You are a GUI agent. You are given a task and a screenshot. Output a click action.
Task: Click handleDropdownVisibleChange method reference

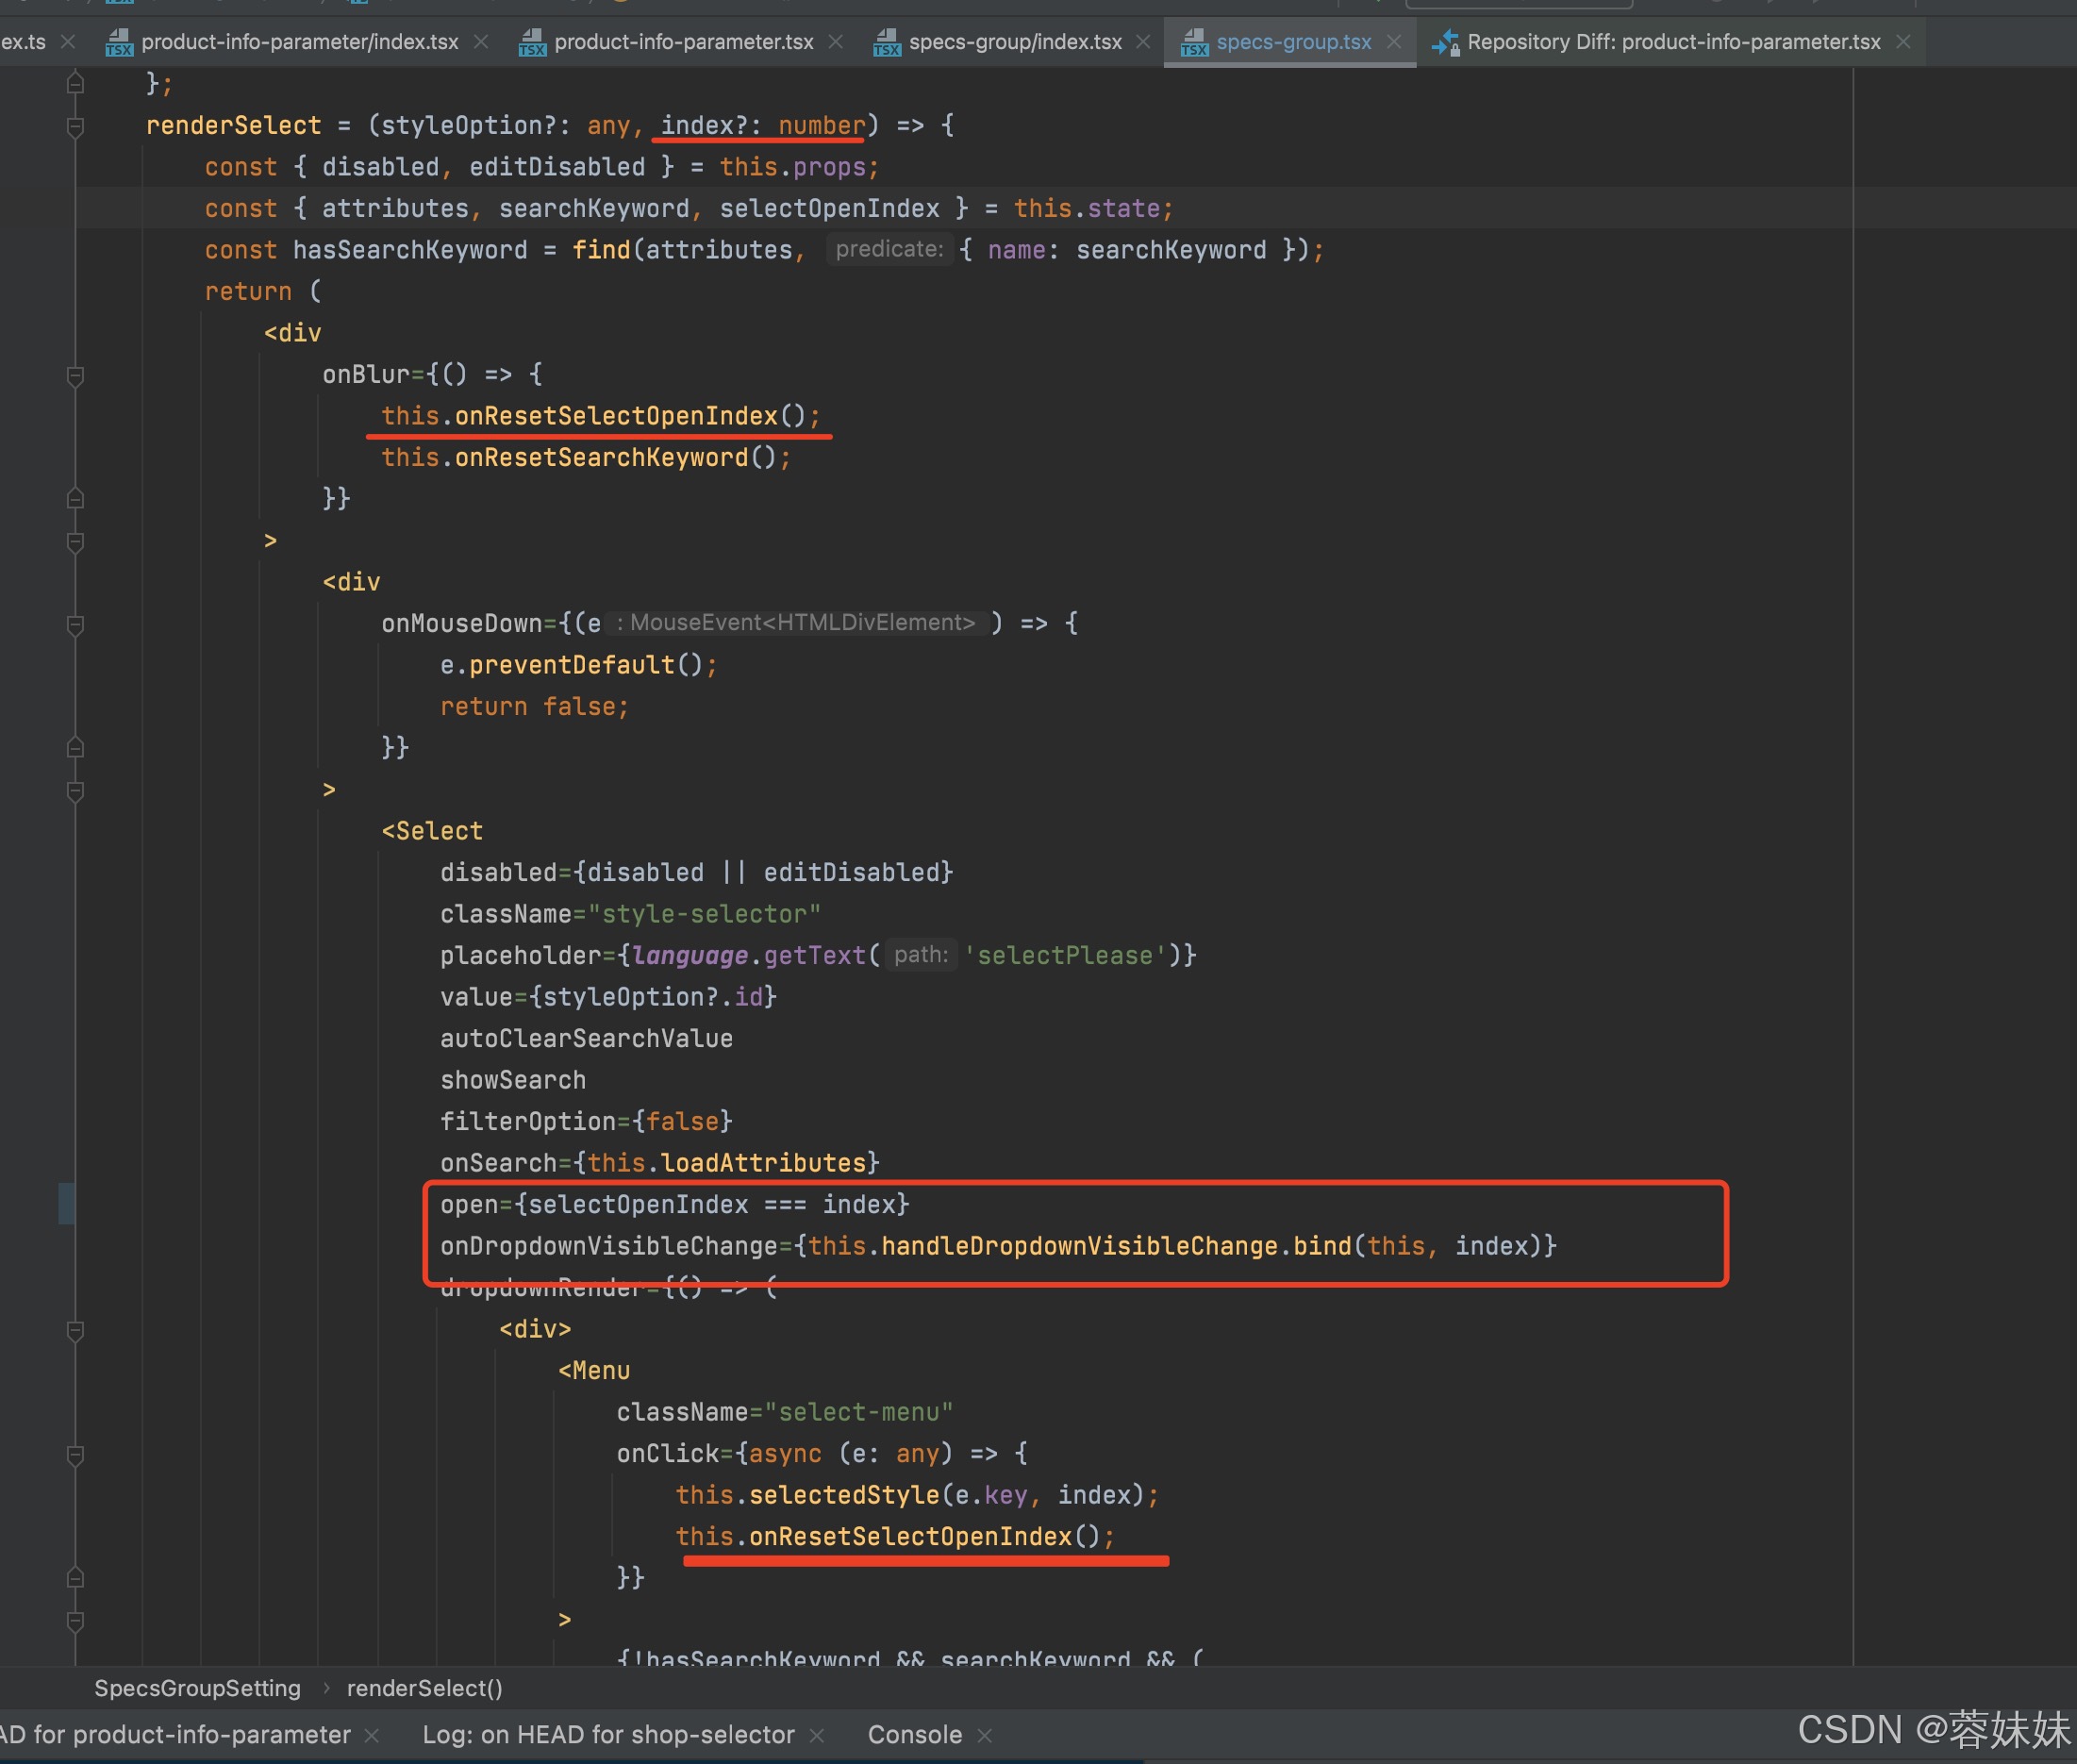1079,1246
